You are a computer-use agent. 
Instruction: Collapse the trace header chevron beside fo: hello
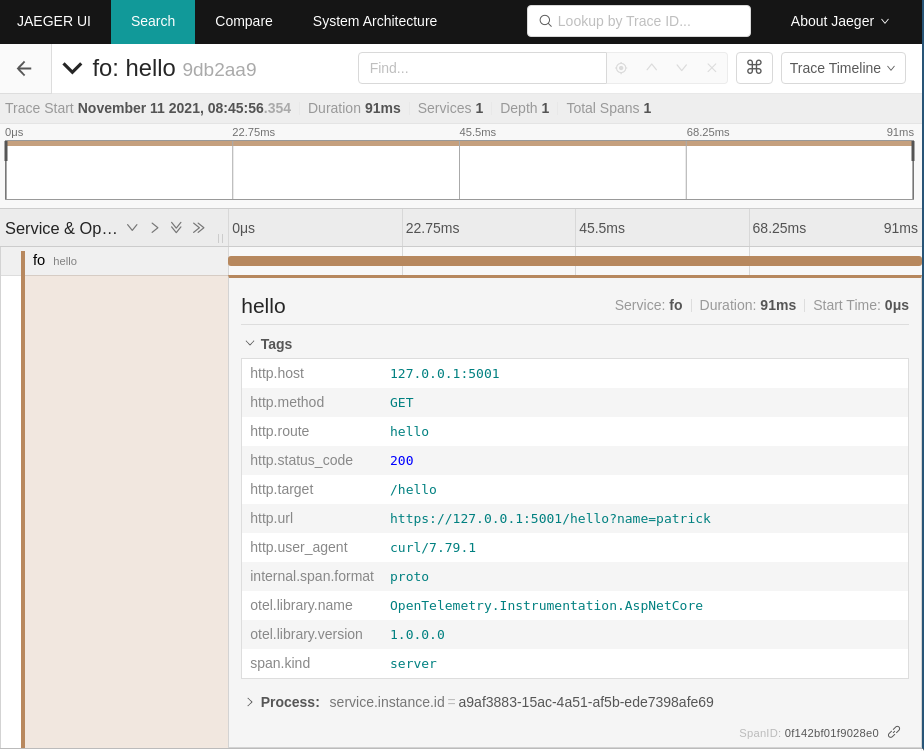(72, 68)
